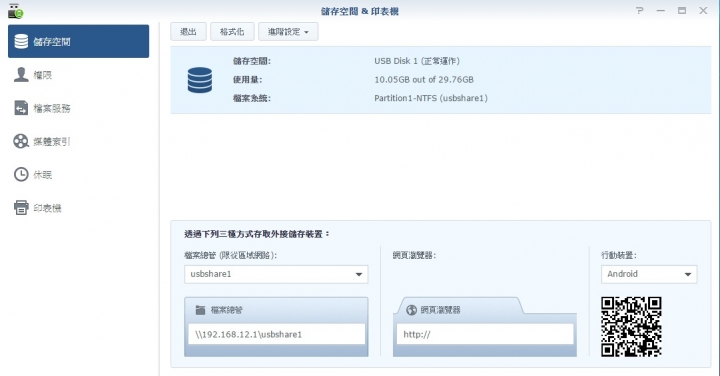Click the globe icon on 網頁瀏覽器 tab
The image size is (720, 376).
click(x=411, y=310)
